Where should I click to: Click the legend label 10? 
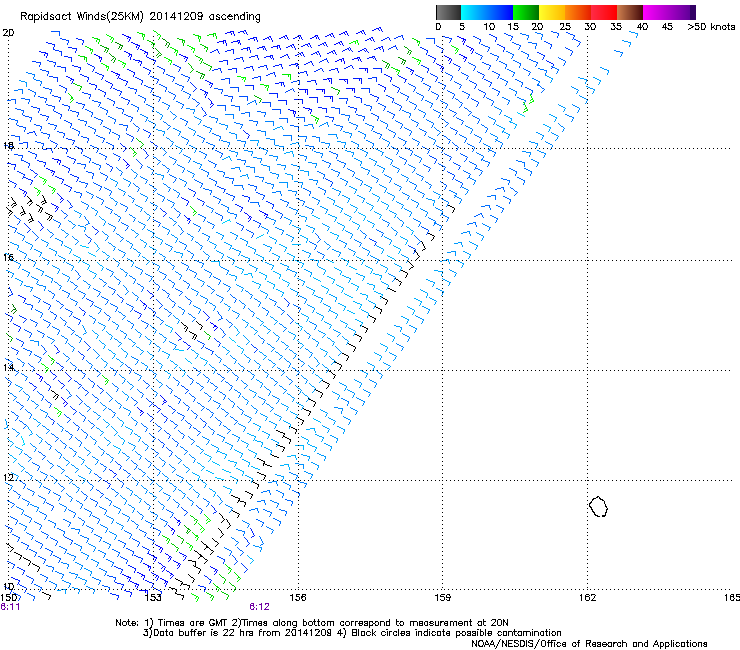click(489, 27)
